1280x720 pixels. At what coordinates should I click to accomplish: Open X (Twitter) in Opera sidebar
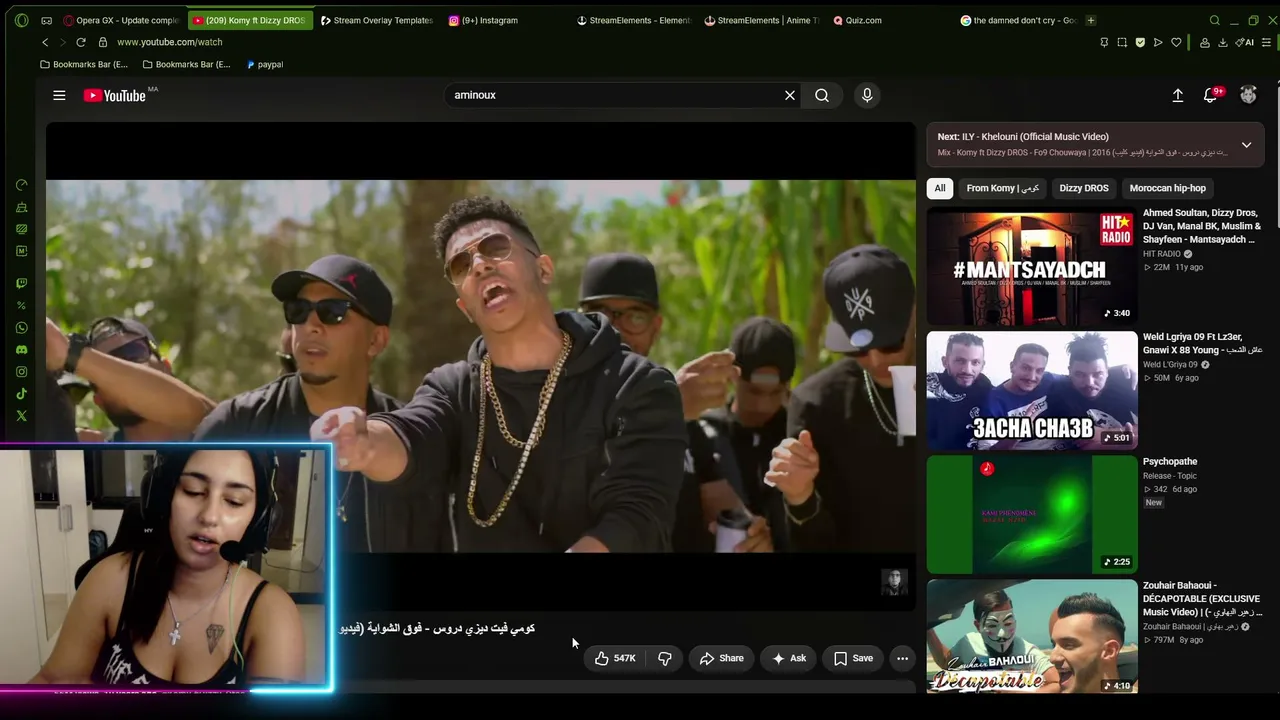22,416
